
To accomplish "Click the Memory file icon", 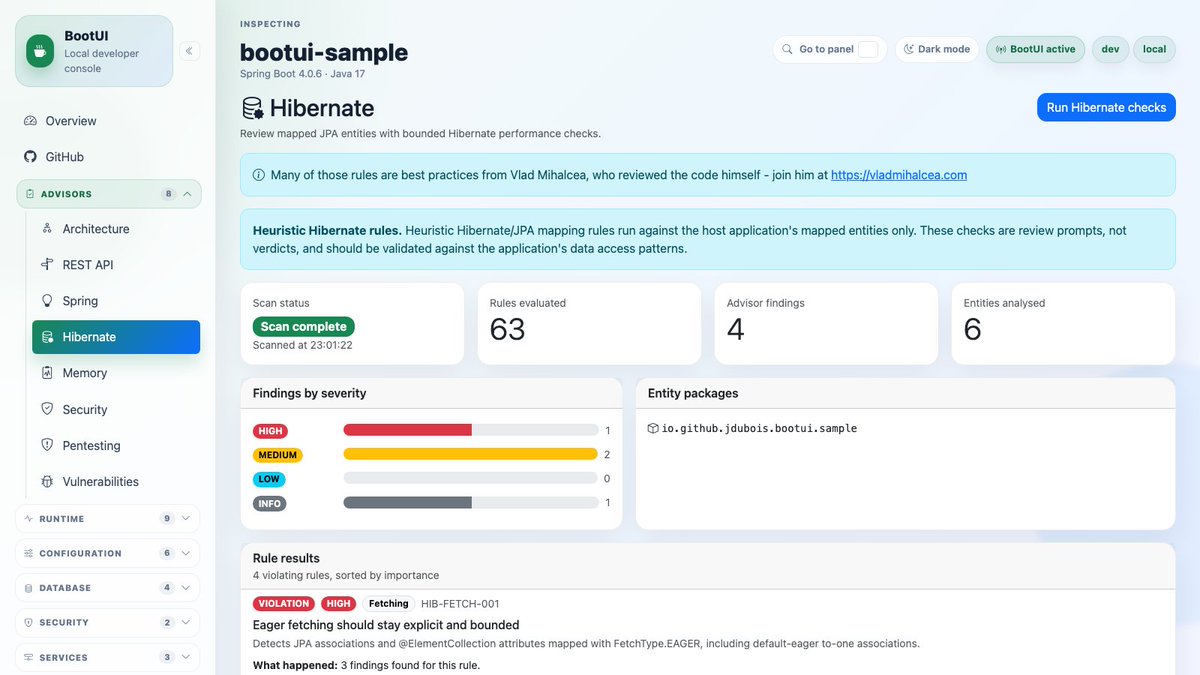I will (x=47, y=373).
